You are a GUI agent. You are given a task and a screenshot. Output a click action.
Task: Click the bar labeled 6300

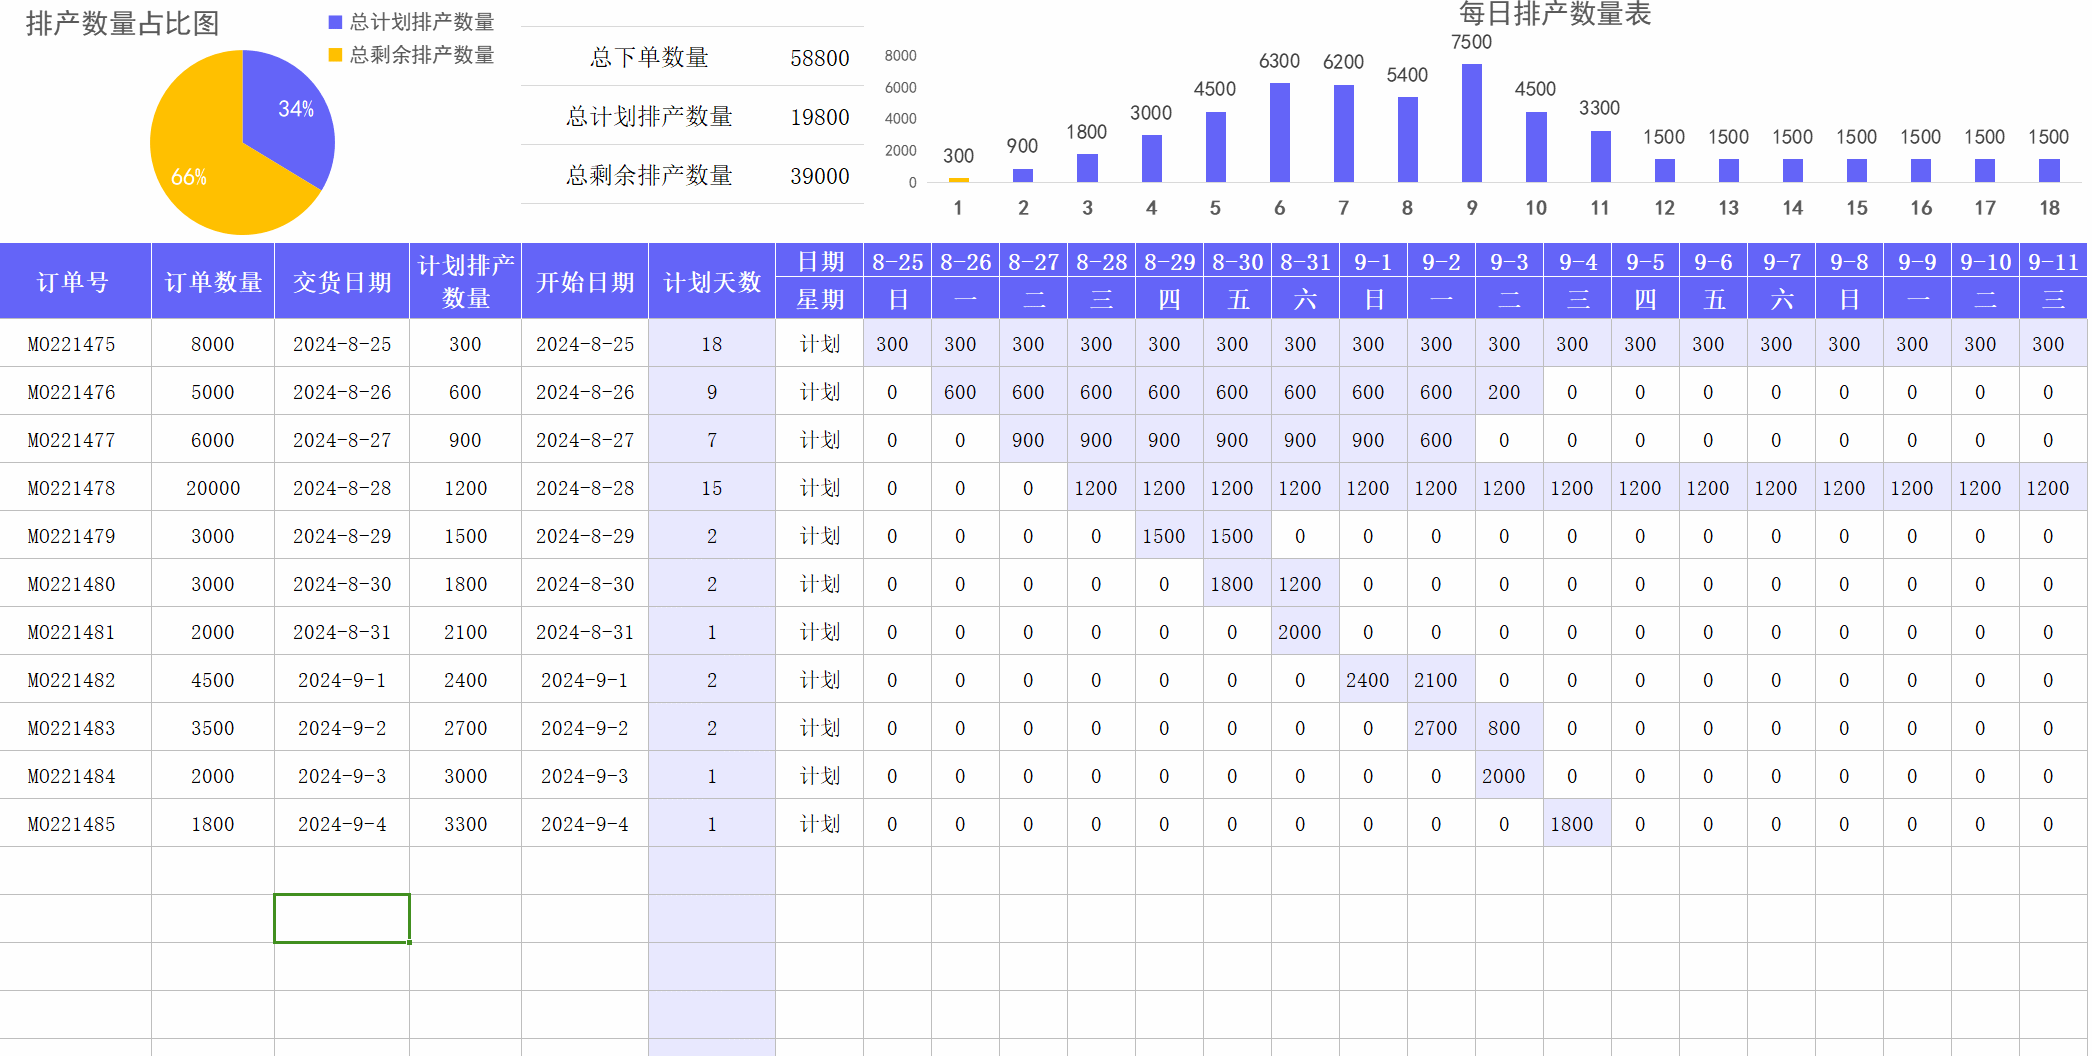(1279, 132)
